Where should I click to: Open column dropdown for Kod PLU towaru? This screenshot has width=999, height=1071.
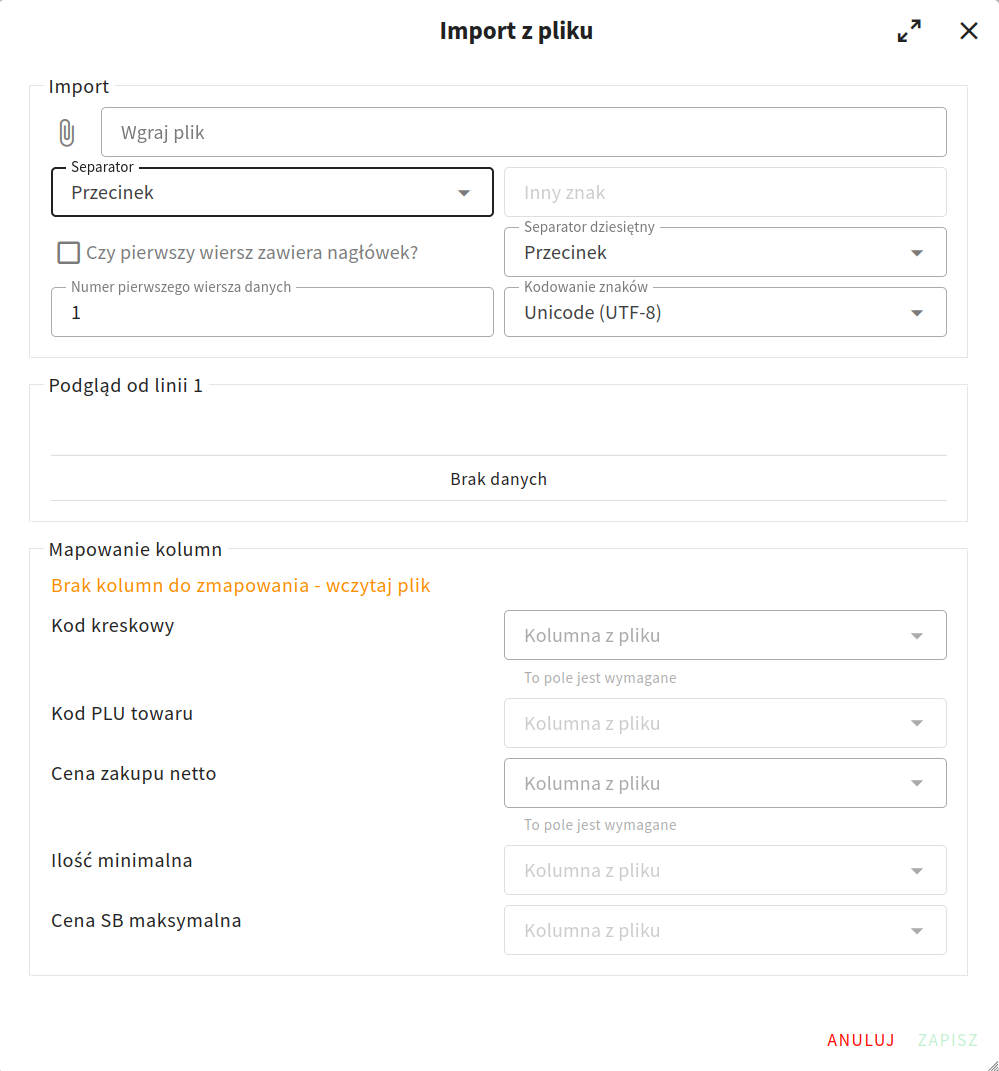pos(724,723)
